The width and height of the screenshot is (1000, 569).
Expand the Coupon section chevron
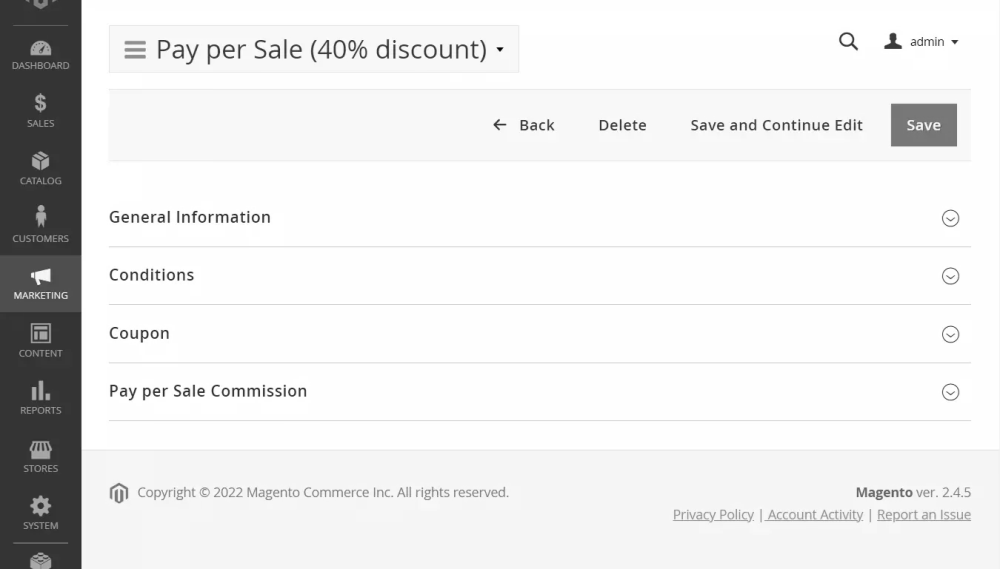950,334
